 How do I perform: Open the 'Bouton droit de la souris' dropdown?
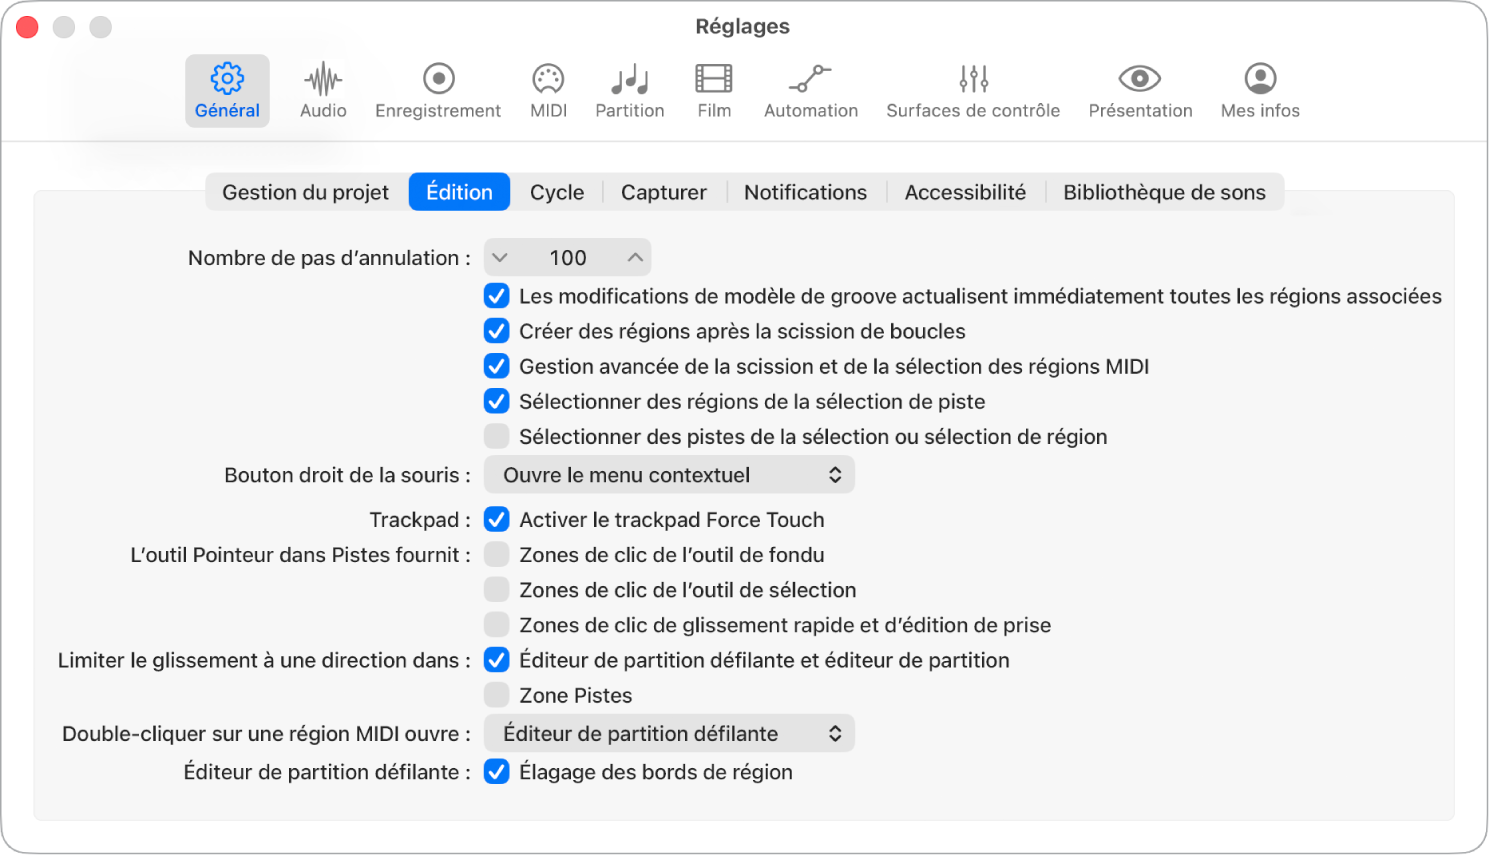point(668,474)
